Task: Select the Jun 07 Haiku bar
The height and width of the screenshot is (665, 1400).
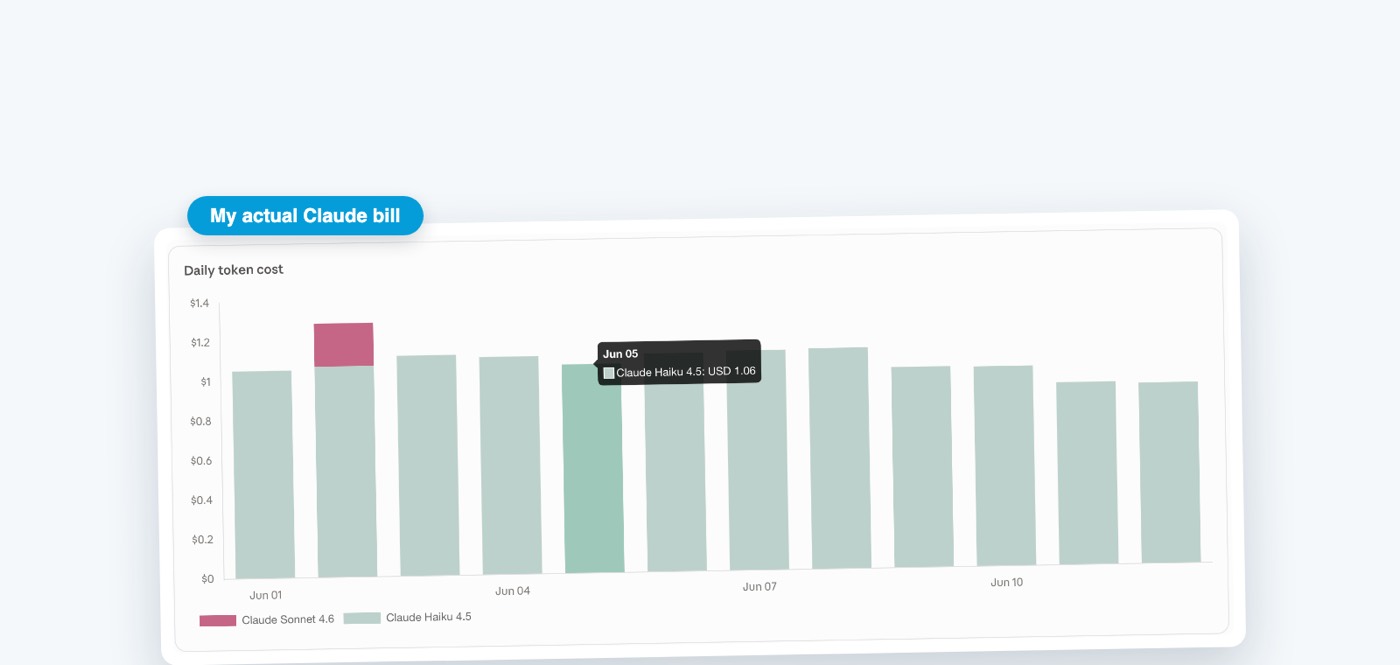Action: pos(758,460)
